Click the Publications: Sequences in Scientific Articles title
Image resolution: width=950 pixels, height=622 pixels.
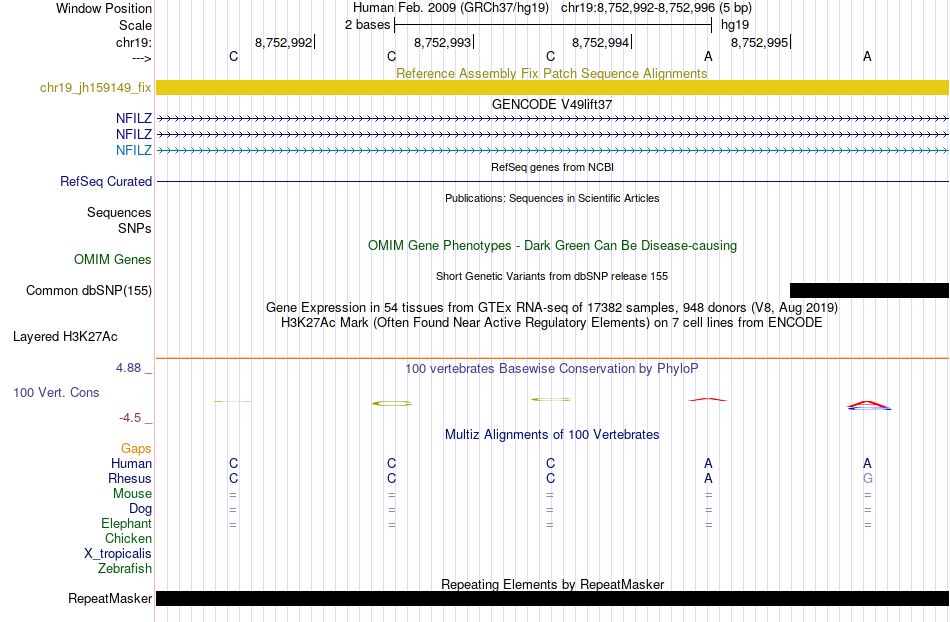[552, 198]
